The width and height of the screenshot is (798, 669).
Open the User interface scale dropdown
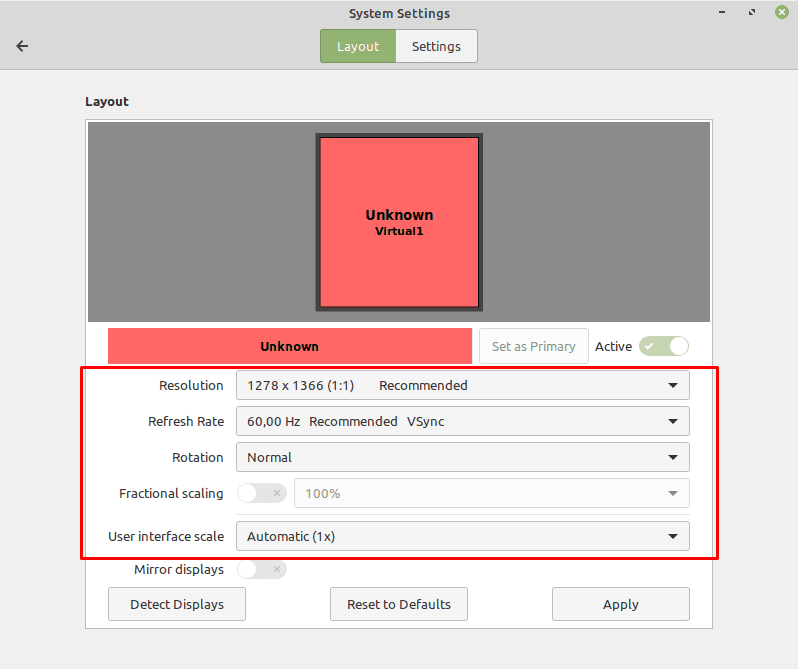463,536
